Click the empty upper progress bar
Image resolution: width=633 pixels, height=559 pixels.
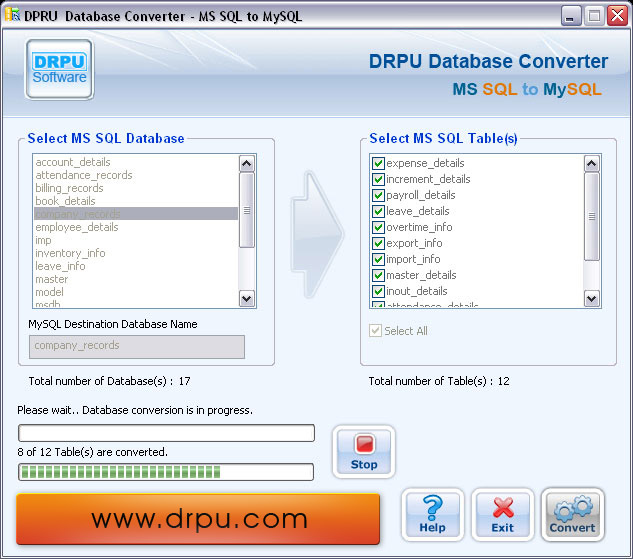[x=166, y=433]
